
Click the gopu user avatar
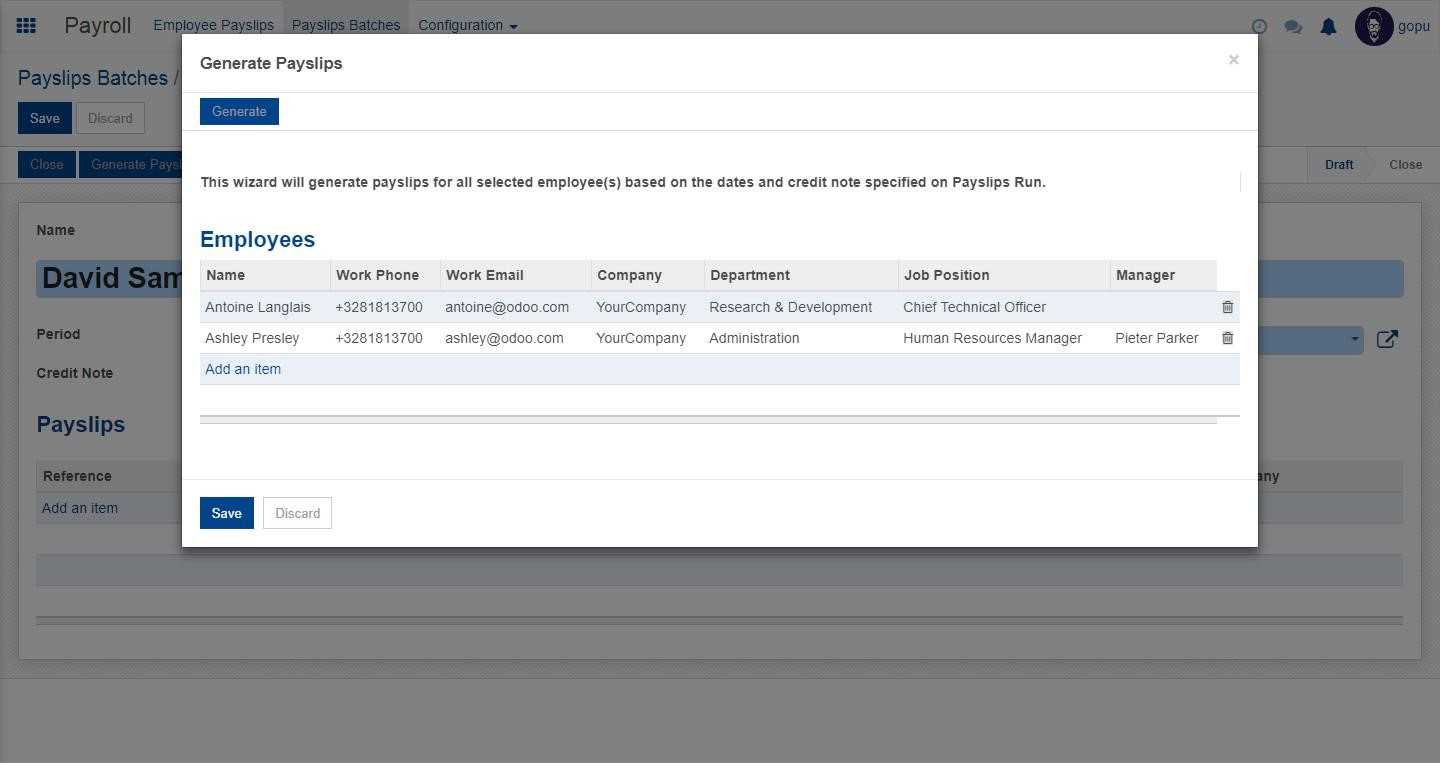click(x=1374, y=27)
